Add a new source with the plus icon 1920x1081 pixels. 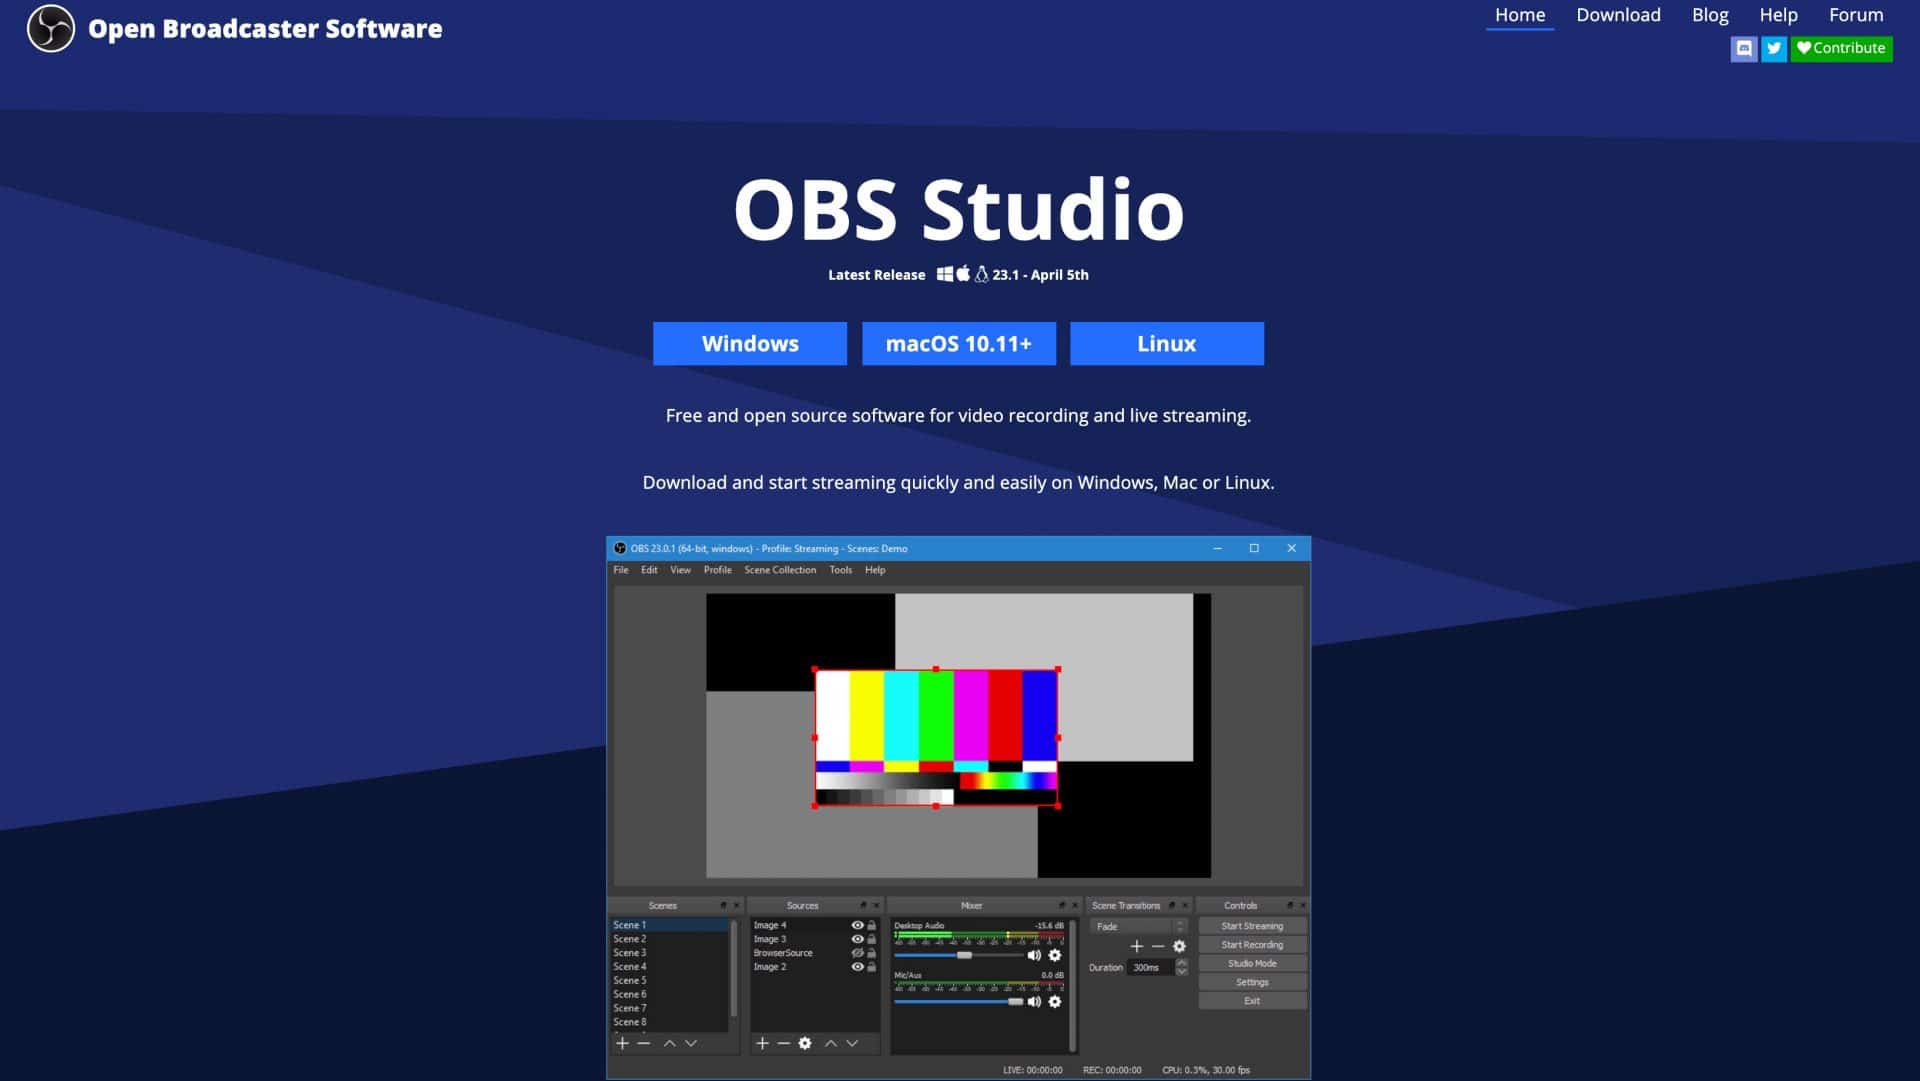point(762,1043)
